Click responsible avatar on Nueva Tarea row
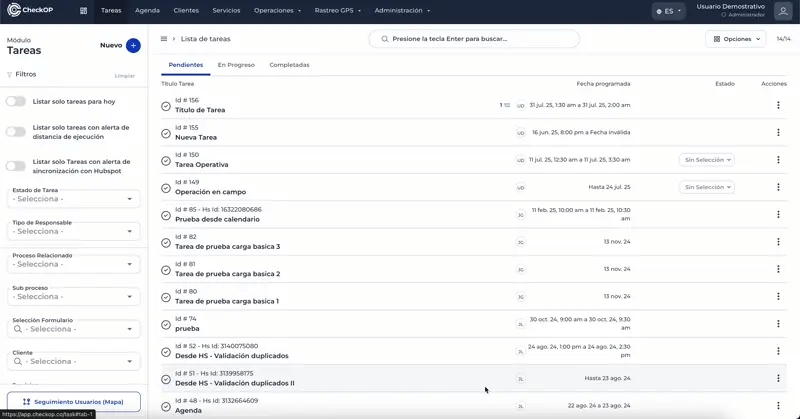The image size is (800, 419). pyautogui.click(x=520, y=133)
